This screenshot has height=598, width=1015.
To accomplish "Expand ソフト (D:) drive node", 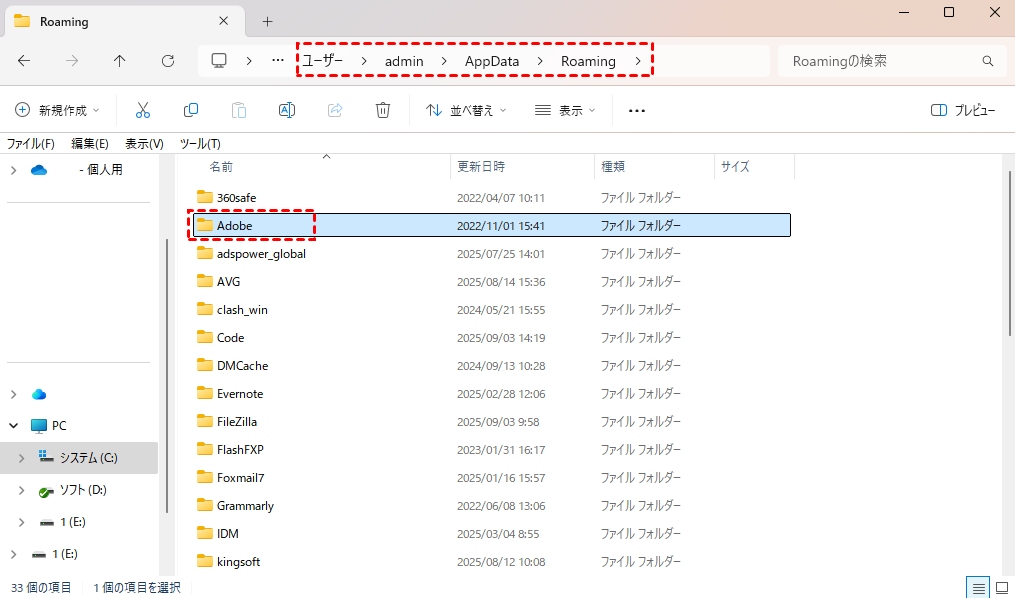I will 21,490.
